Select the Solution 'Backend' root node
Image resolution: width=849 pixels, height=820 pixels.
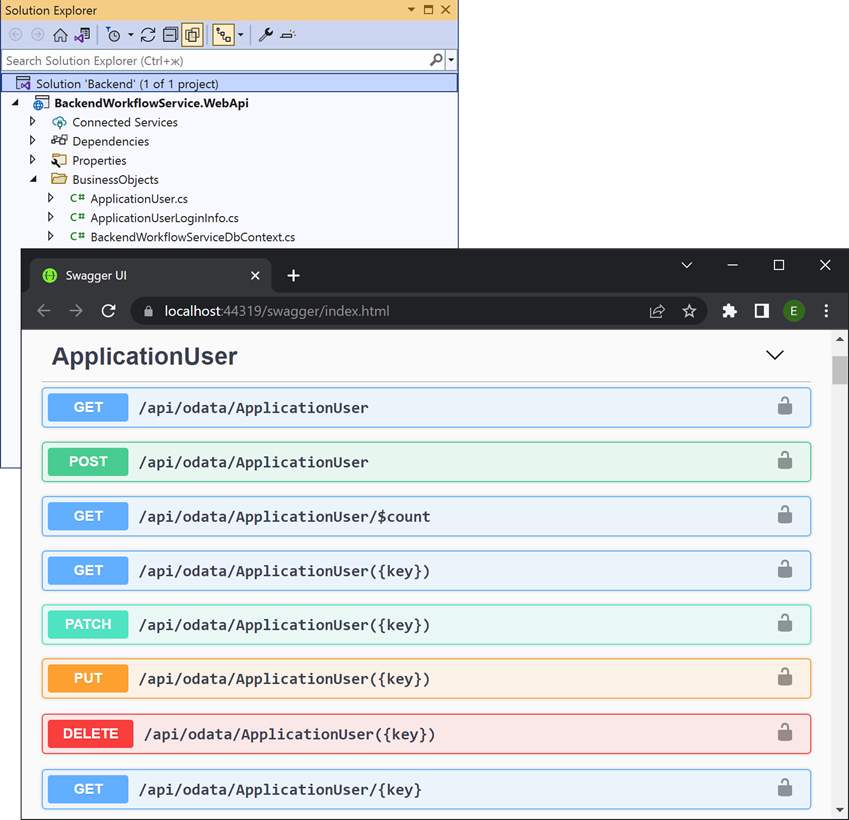[x=230, y=83]
